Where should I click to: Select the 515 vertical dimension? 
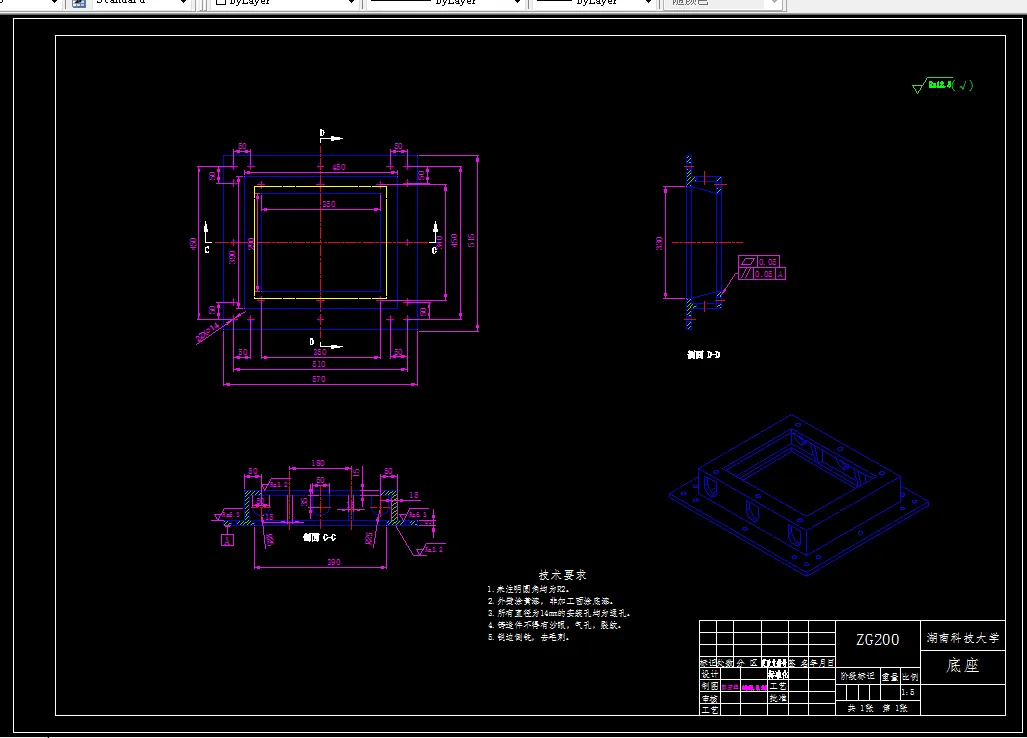[472, 240]
